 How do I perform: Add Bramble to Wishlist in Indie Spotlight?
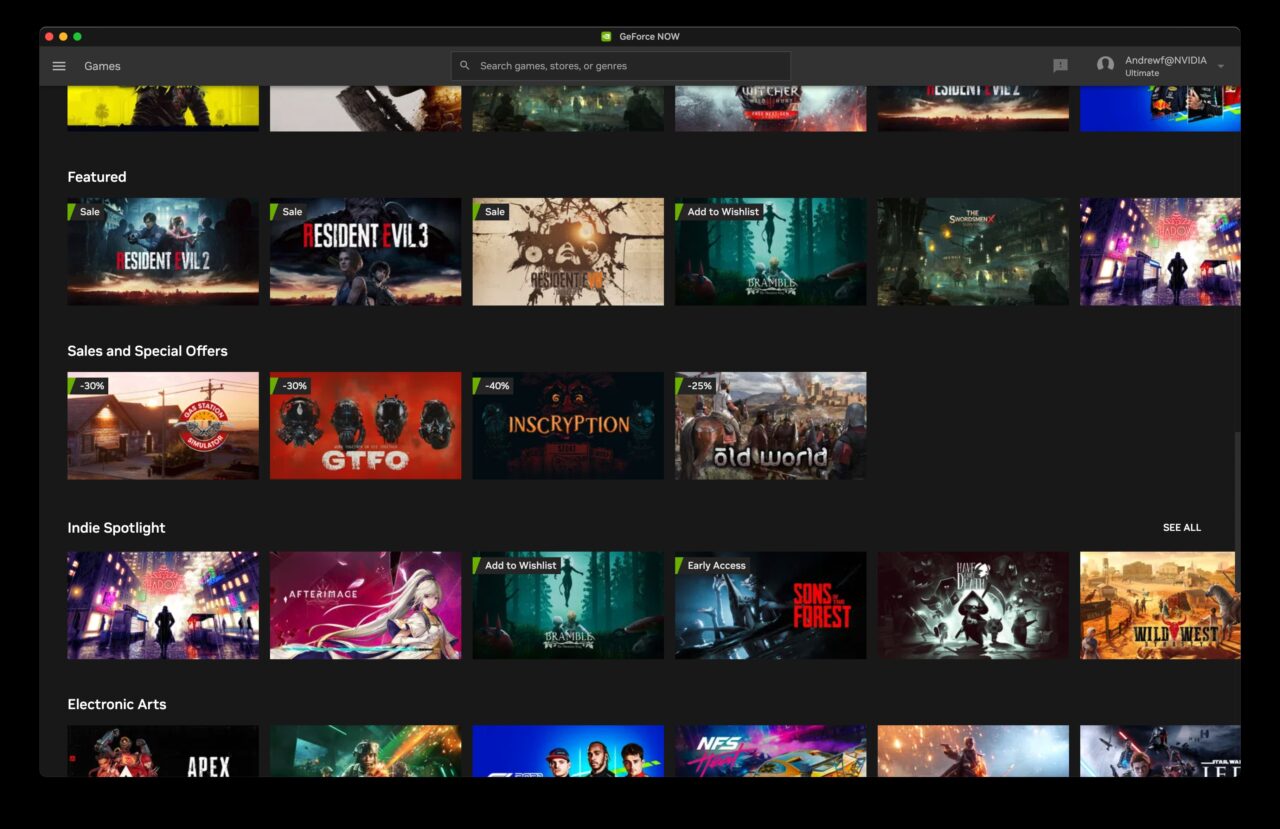(x=520, y=565)
